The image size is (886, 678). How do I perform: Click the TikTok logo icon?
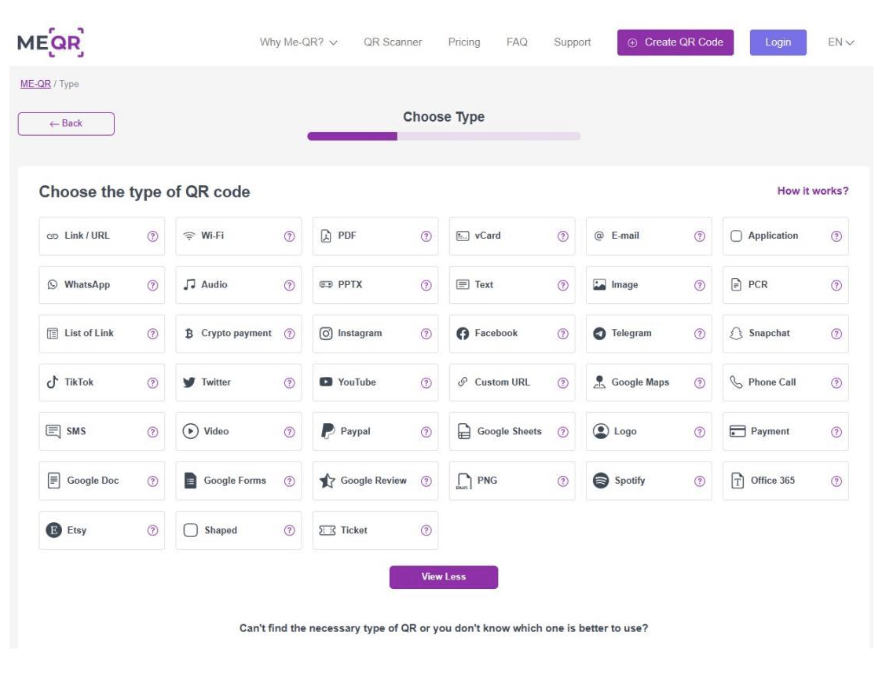click(x=53, y=382)
